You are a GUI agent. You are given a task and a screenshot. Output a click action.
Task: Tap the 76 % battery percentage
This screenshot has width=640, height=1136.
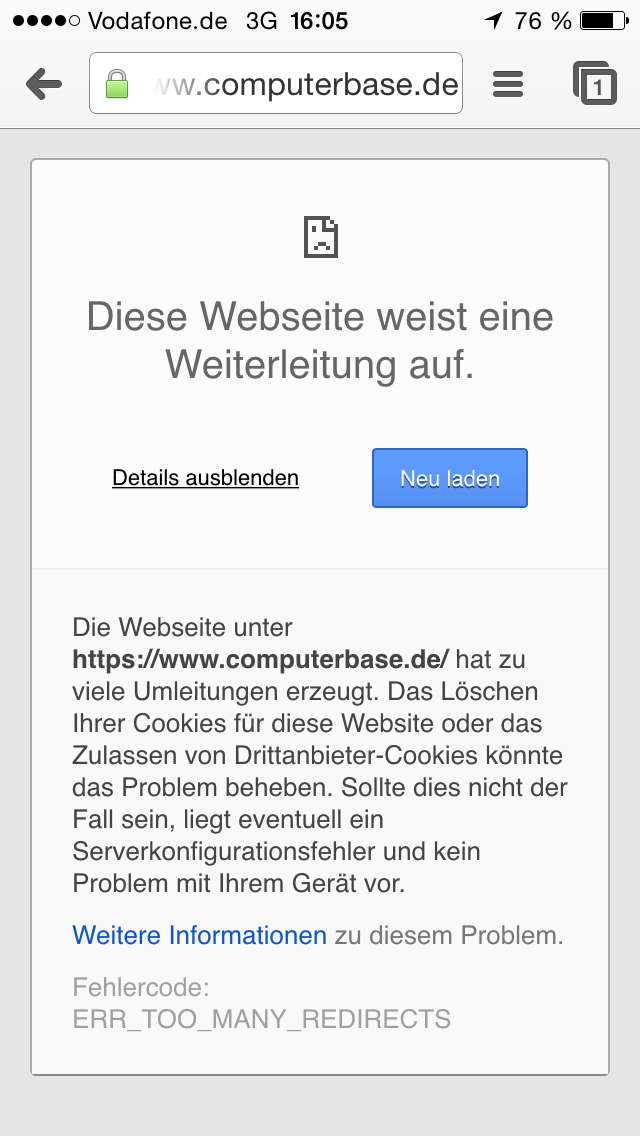[543, 21]
